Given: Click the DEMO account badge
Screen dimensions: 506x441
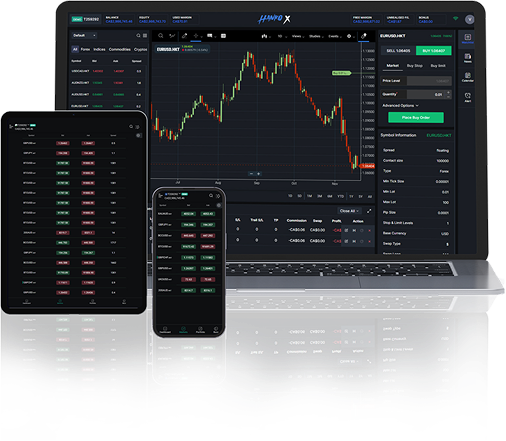Looking at the screenshot, I should pyautogui.click(x=77, y=19).
